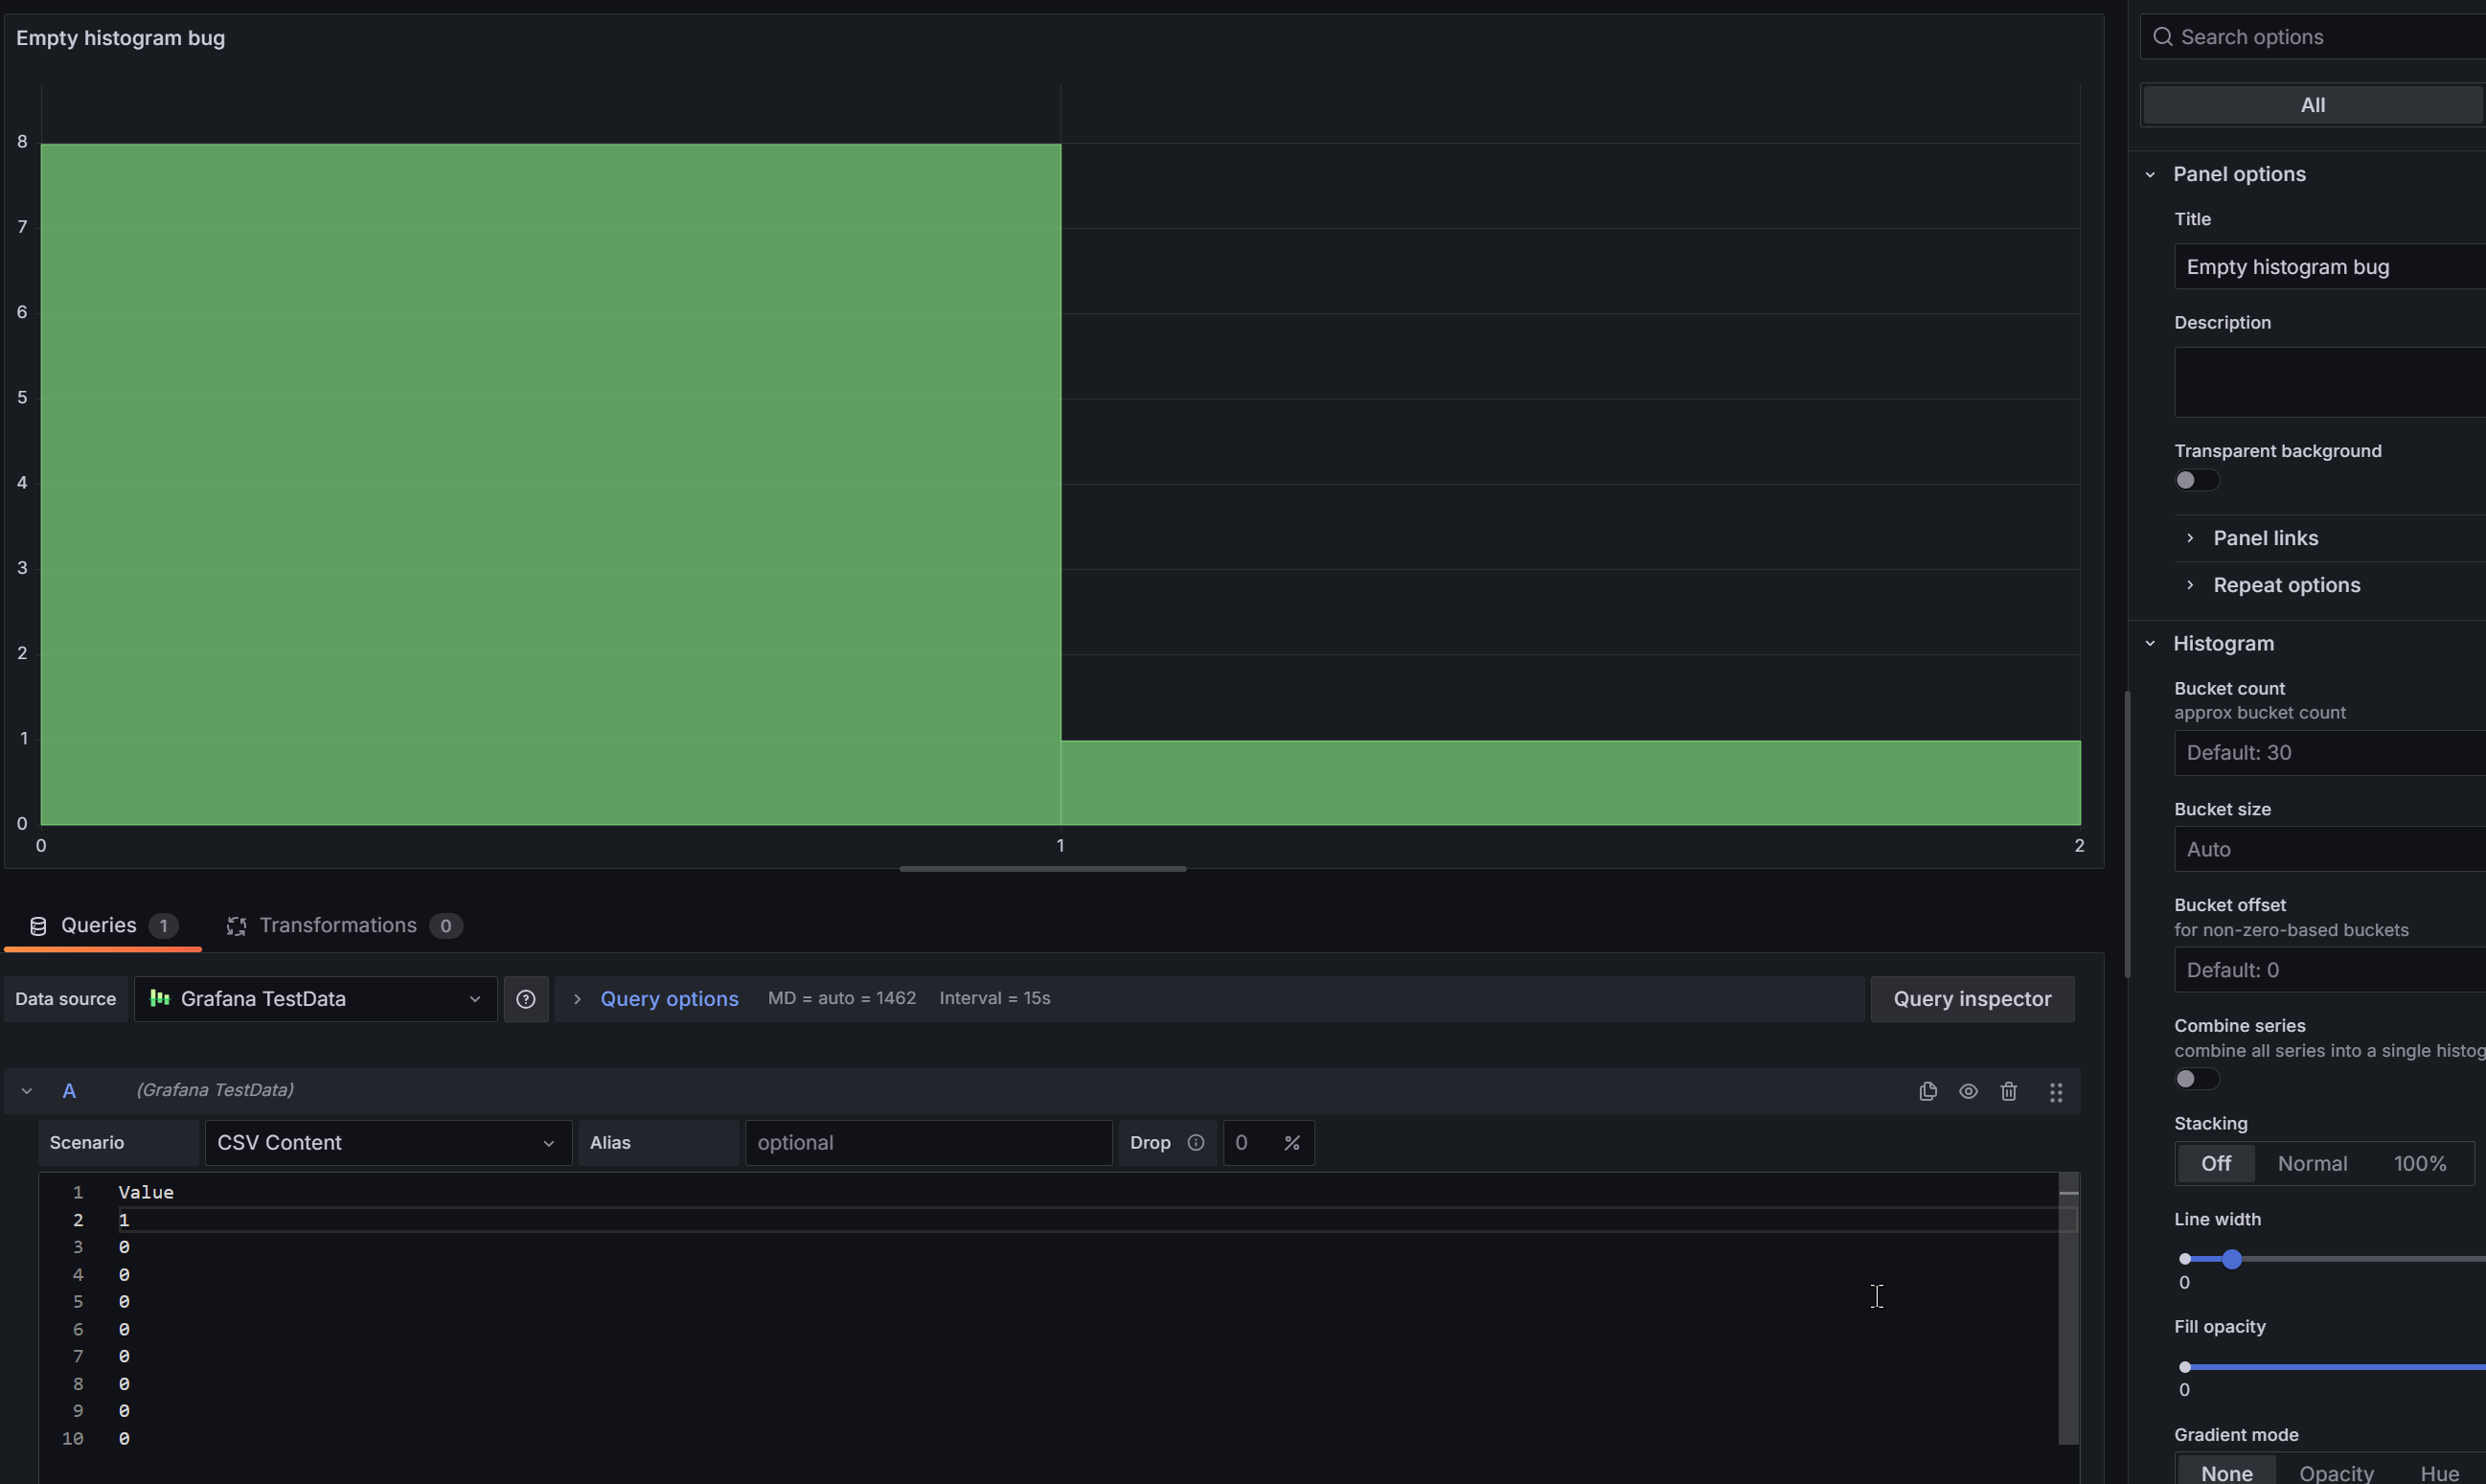Click CSV editor line 2 value '1'

click(124, 1220)
